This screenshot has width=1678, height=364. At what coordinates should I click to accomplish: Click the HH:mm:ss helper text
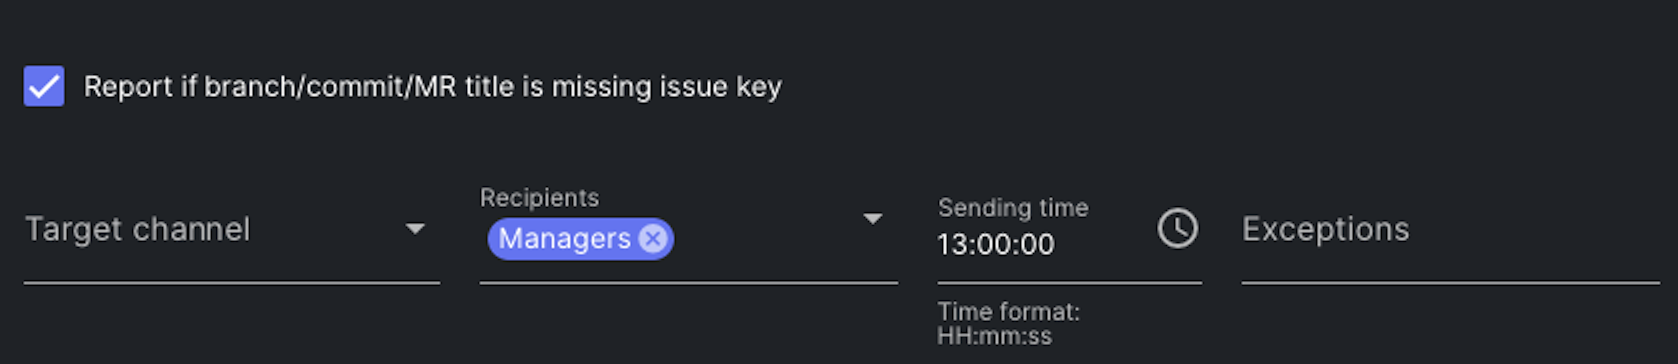[995, 337]
